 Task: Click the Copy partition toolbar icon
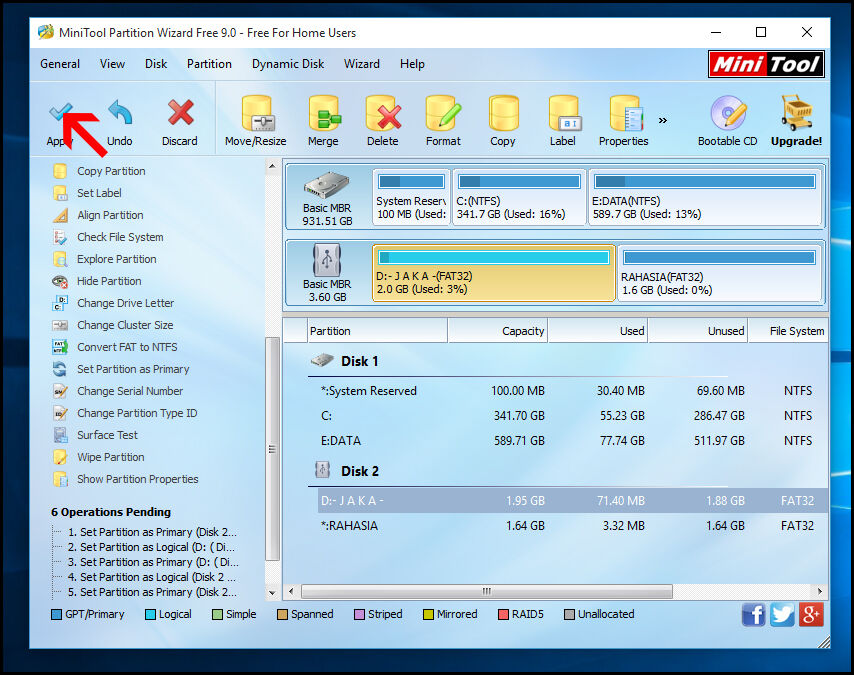pyautogui.click(x=503, y=113)
